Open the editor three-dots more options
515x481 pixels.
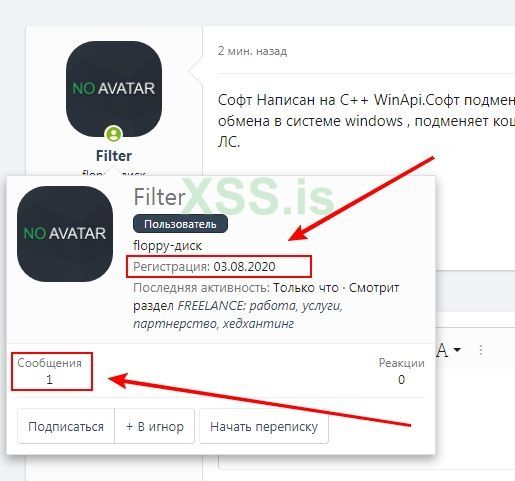(x=481, y=350)
